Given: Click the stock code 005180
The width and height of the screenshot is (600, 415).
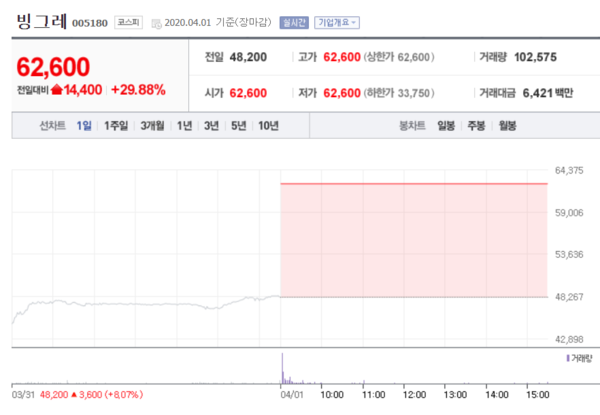Looking at the screenshot, I should pos(90,23).
